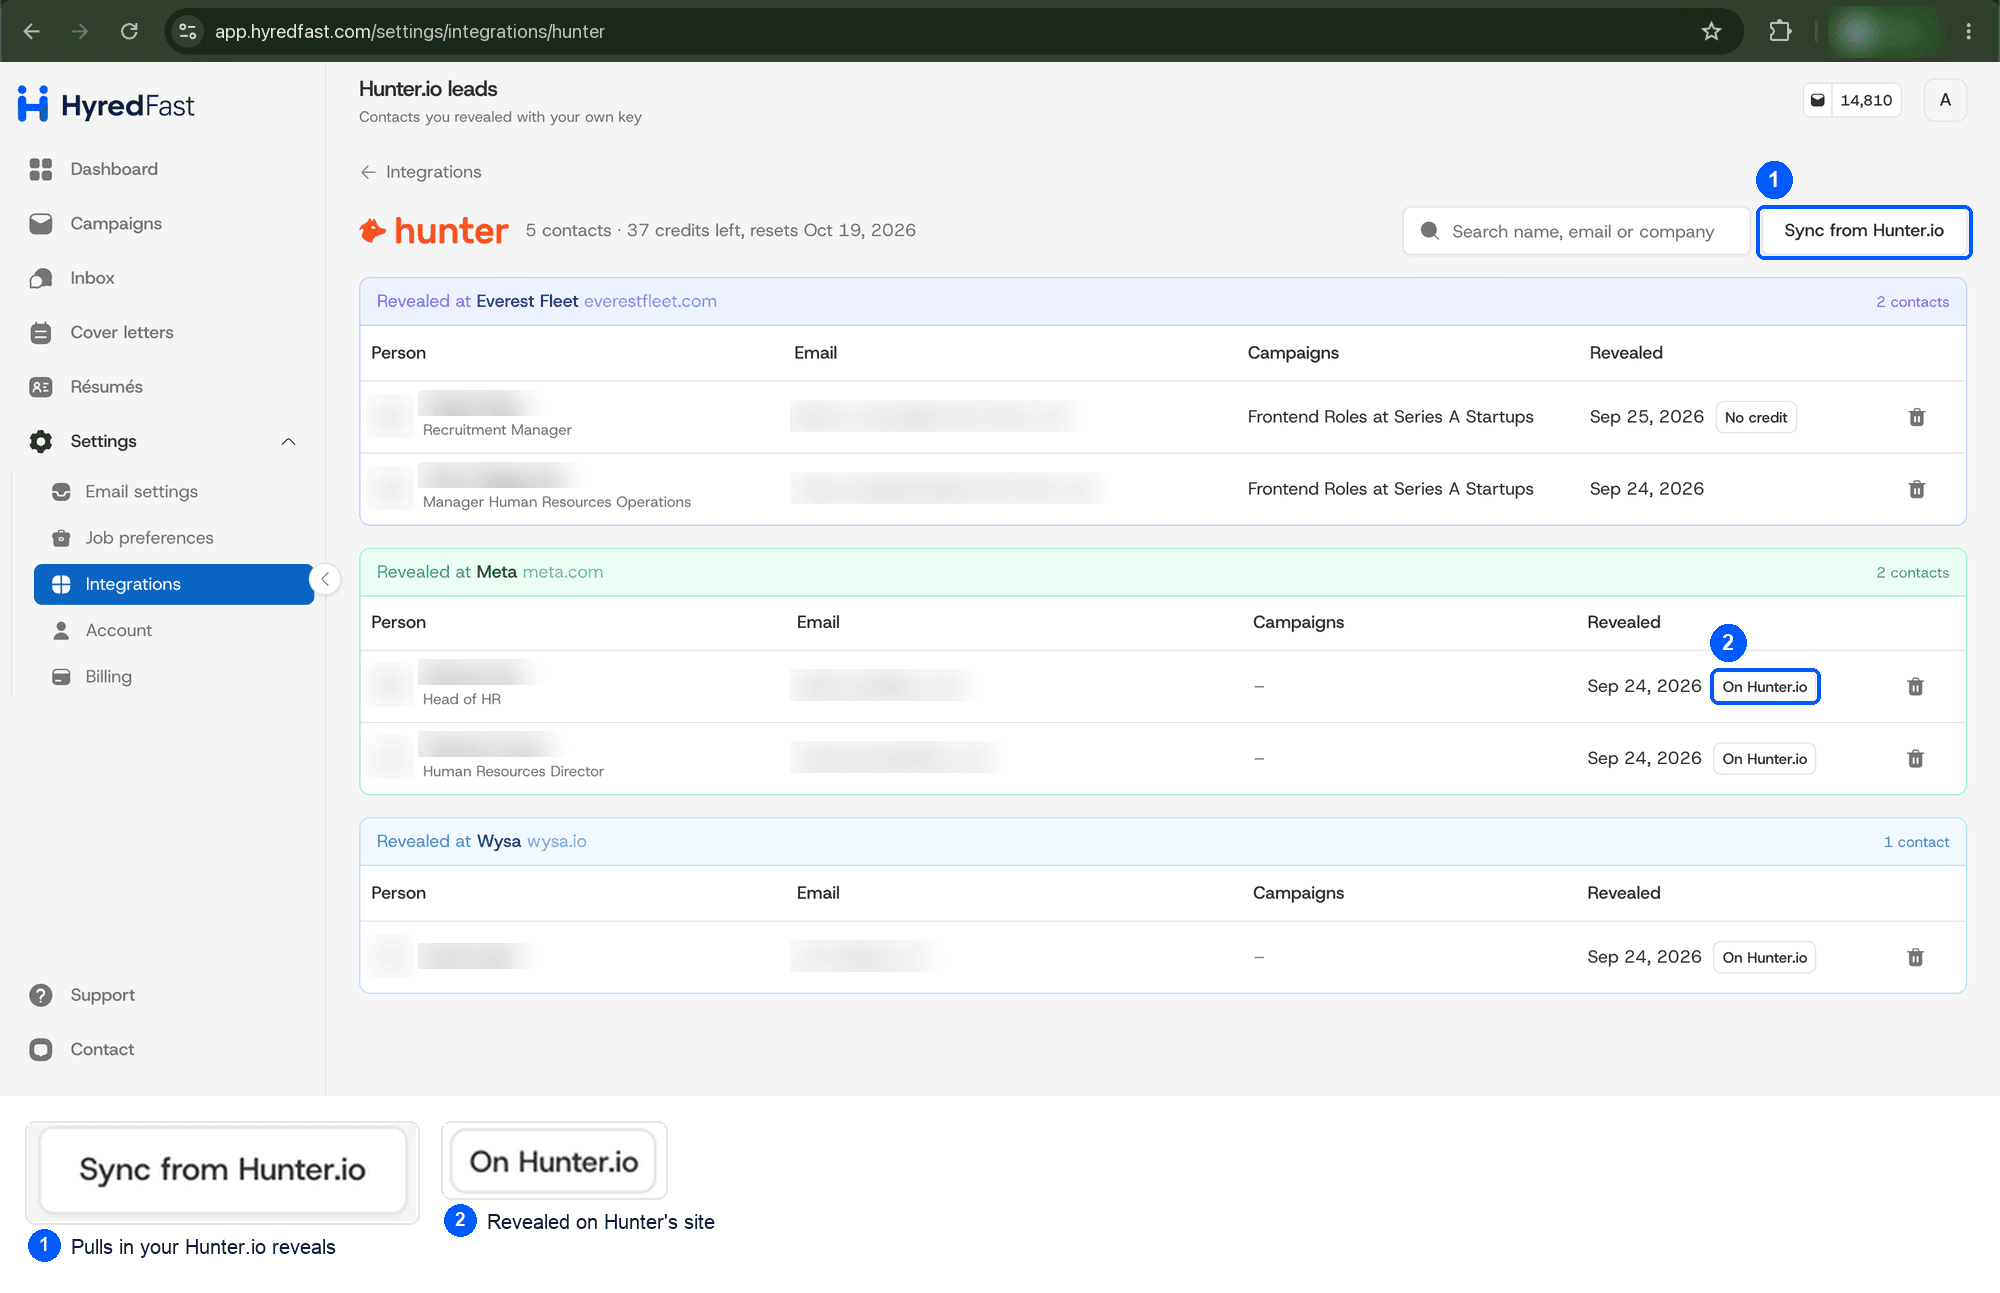The width and height of the screenshot is (2000, 1293).
Task: Delete the Human Resources Director contact
Action: [x=1915, y=758]
